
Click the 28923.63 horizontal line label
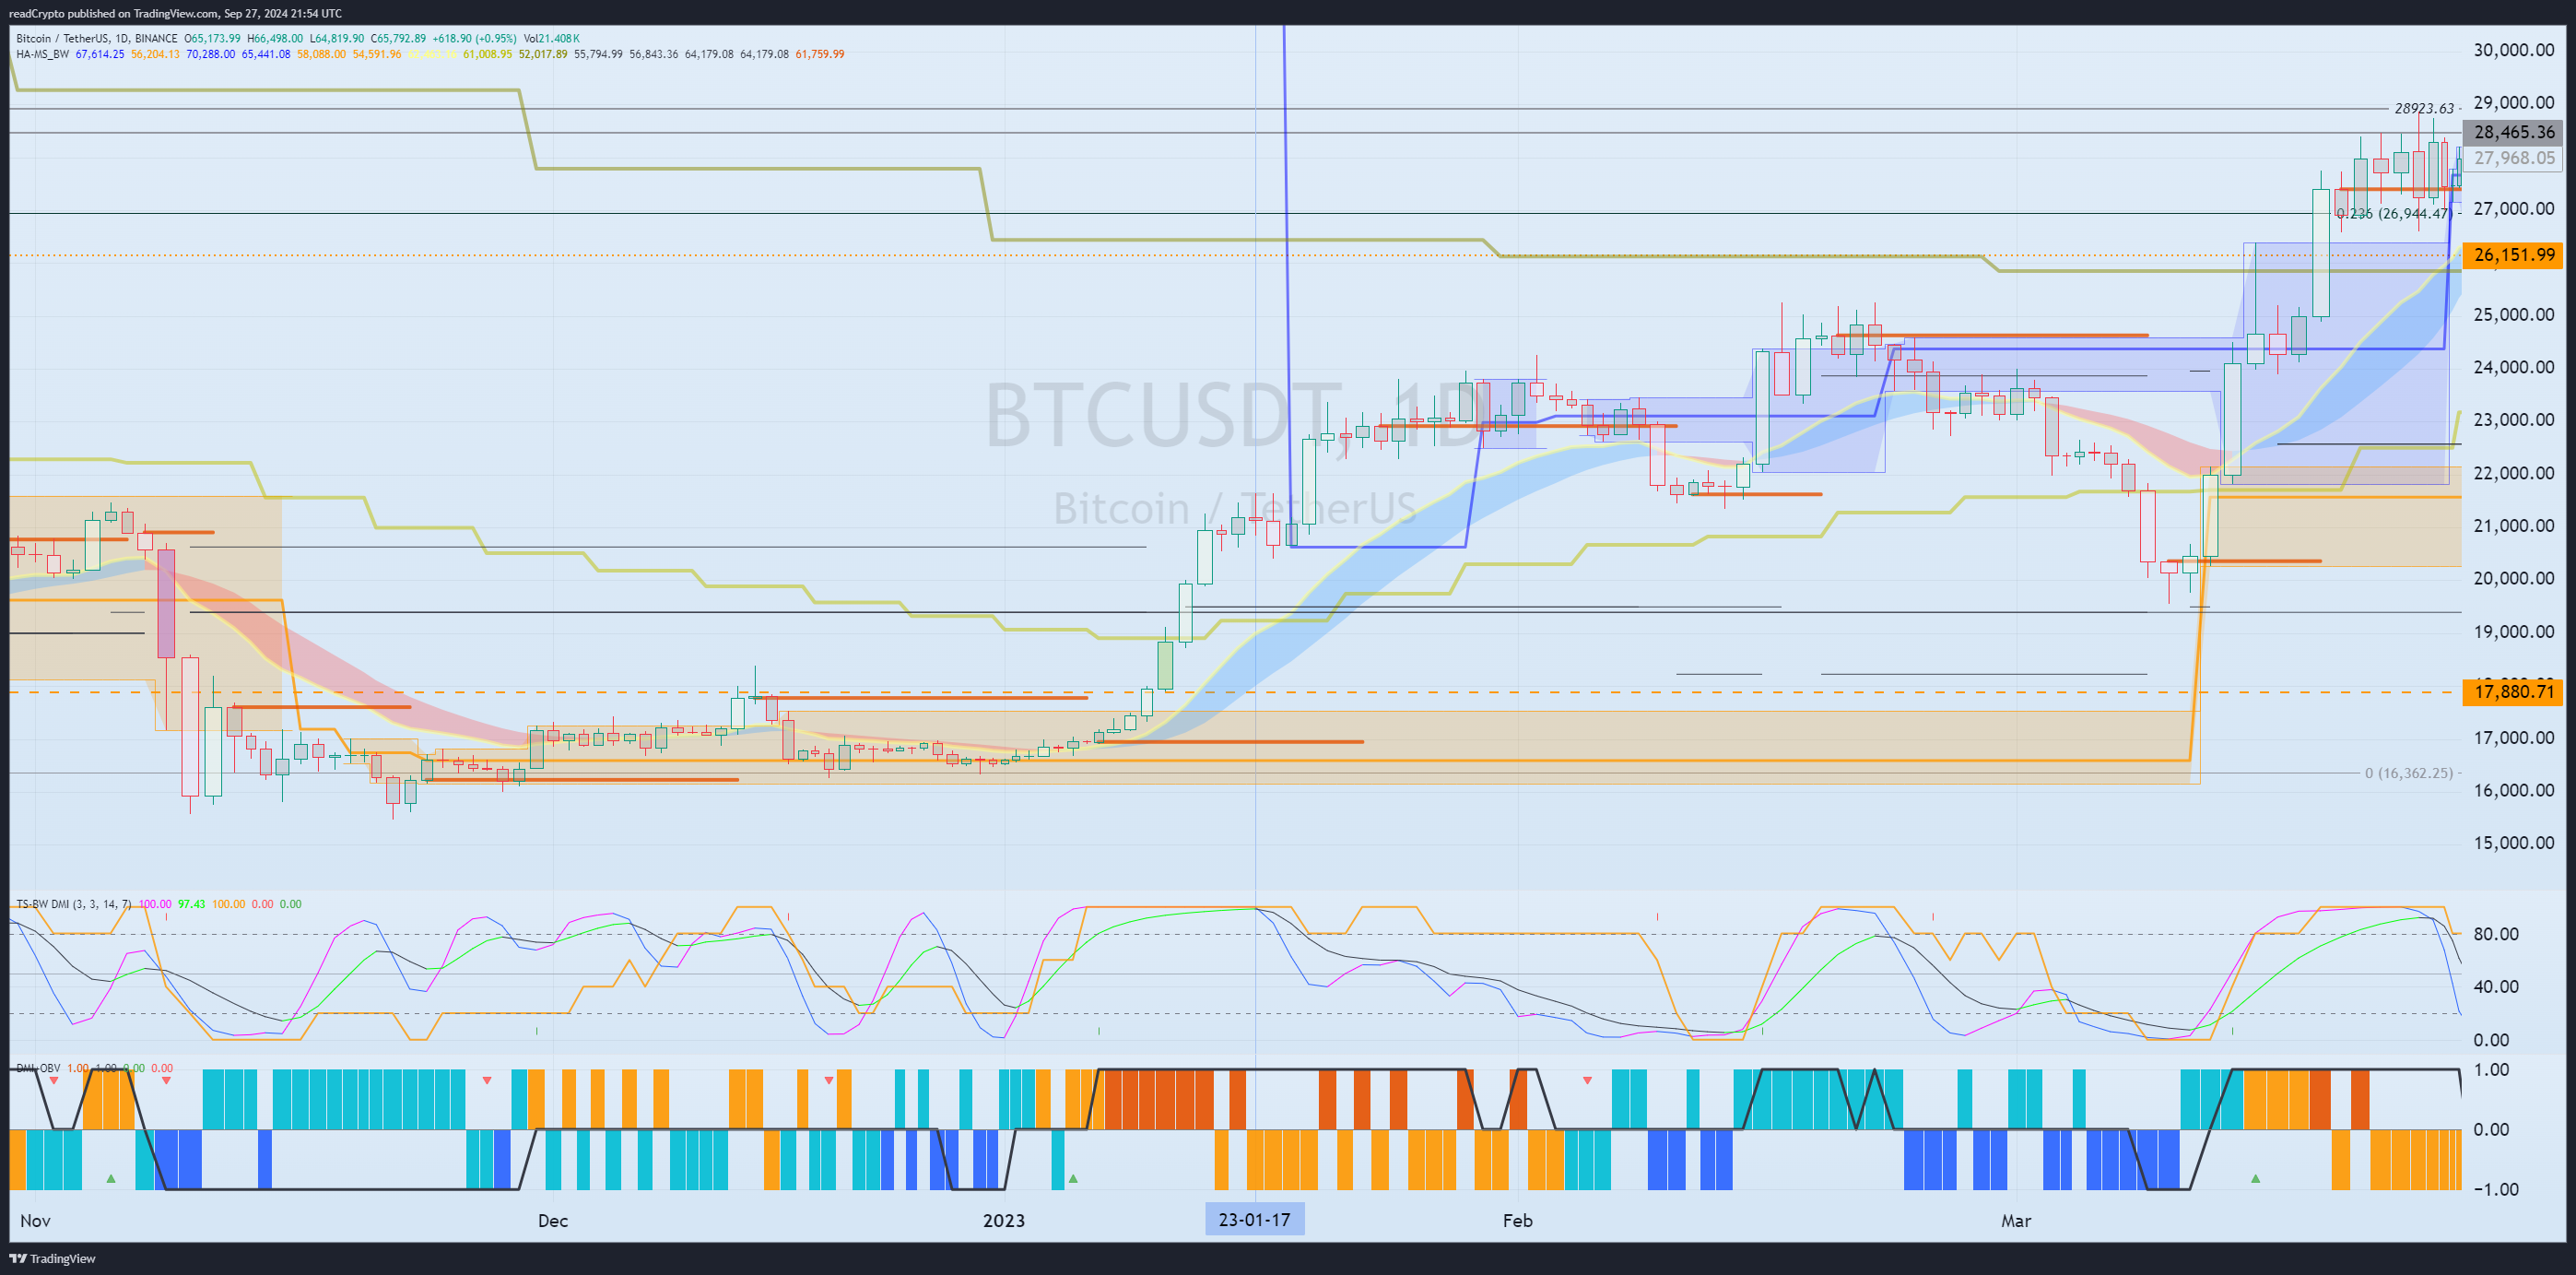[x=2424, y=108]
